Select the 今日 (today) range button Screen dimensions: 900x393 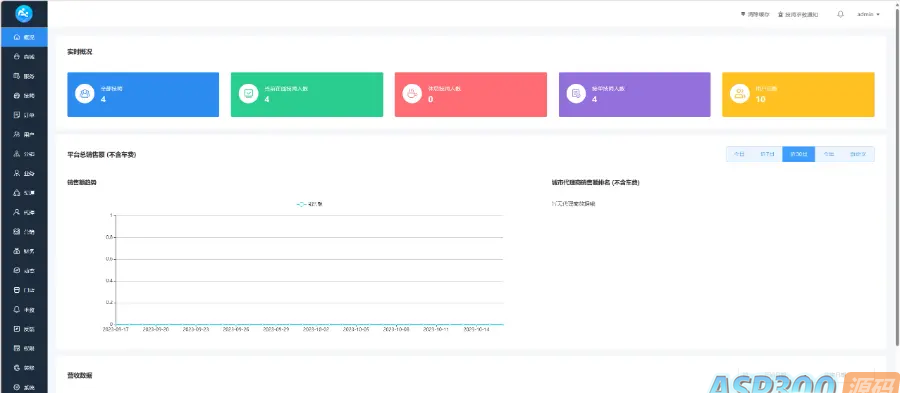740,154
